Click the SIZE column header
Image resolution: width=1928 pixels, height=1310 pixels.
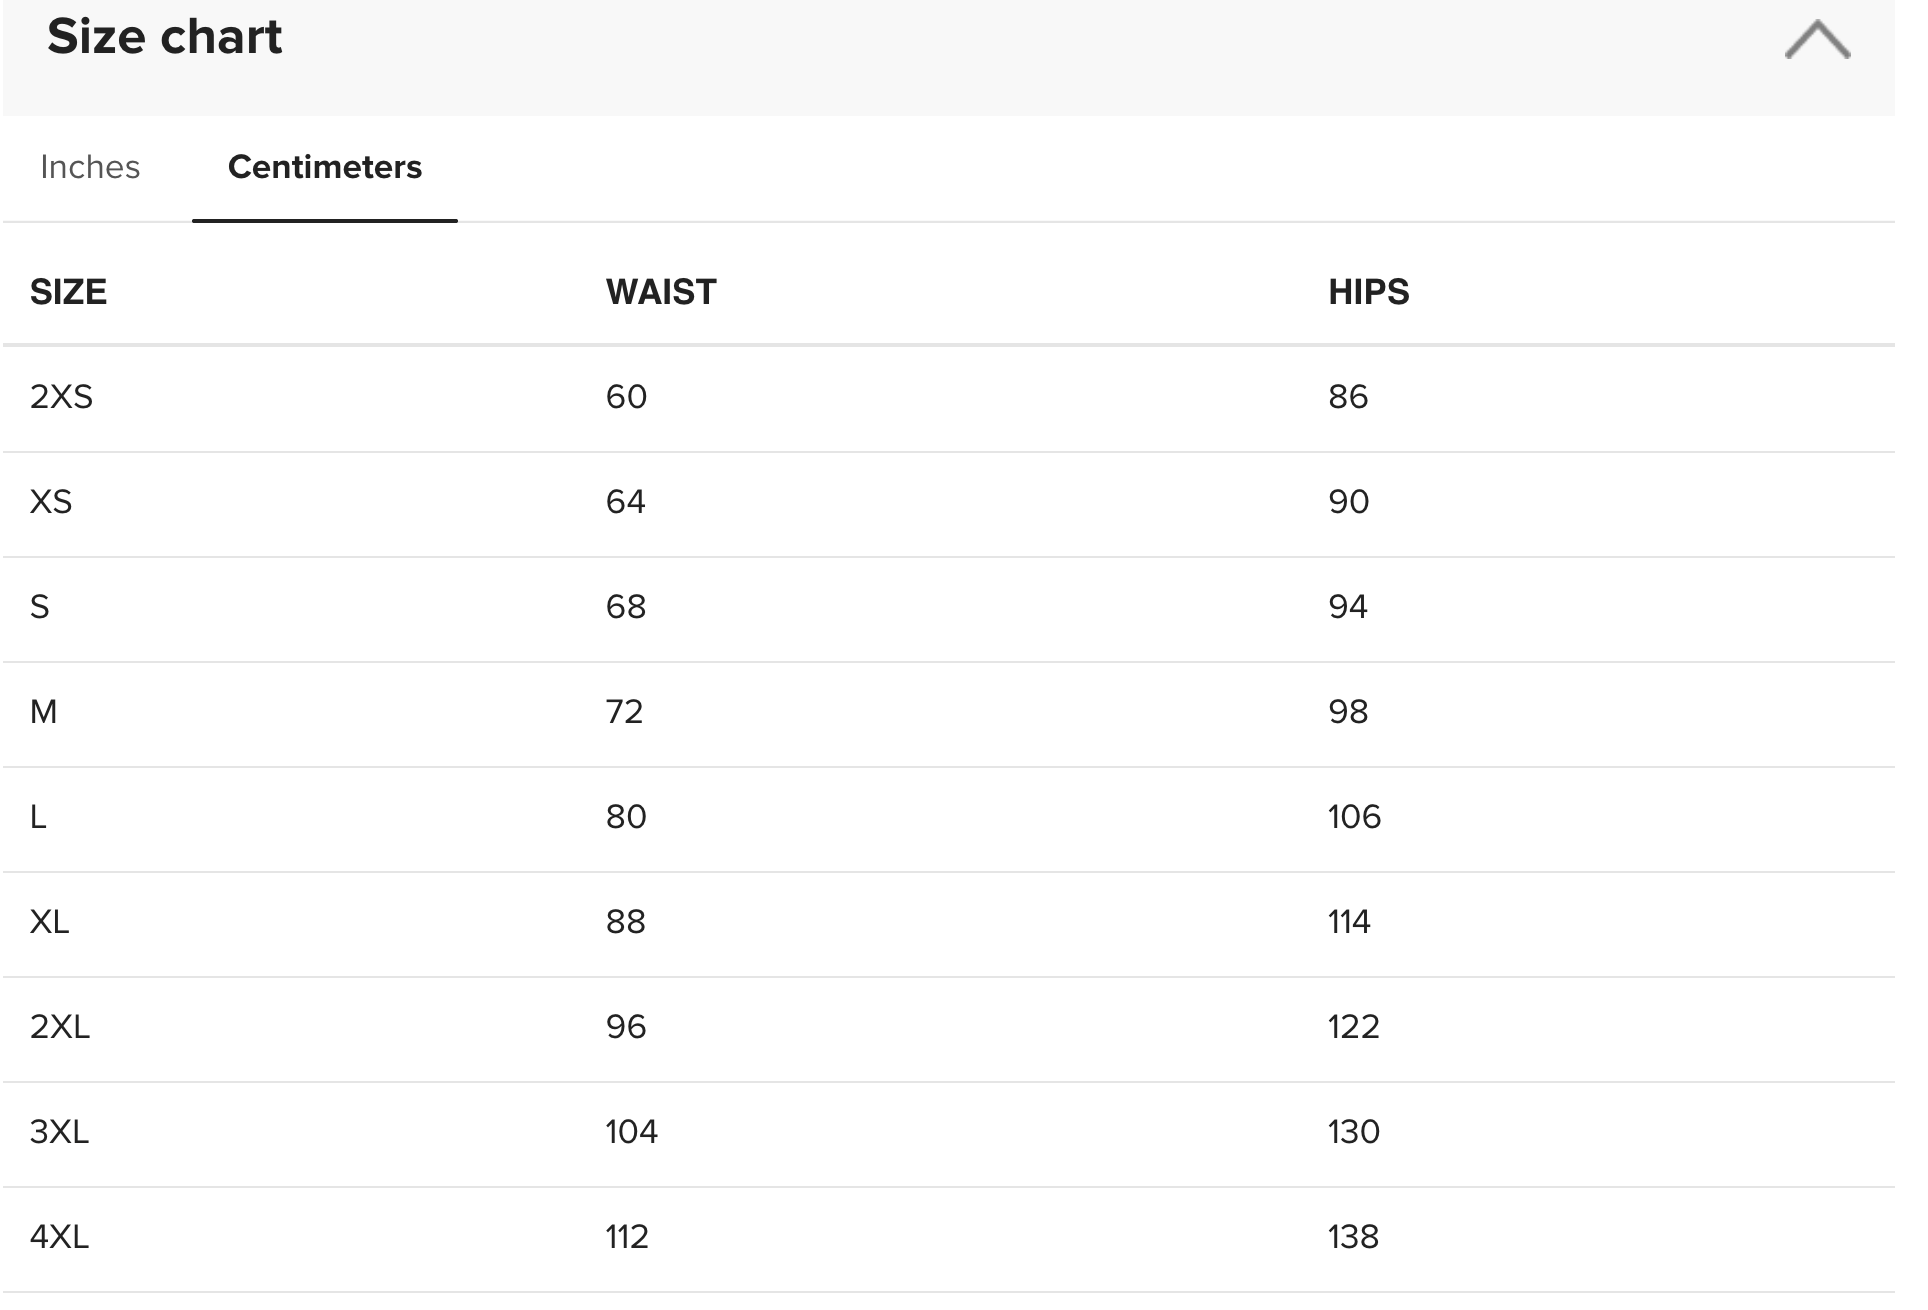pyautogui.click(x=68, y=292)
